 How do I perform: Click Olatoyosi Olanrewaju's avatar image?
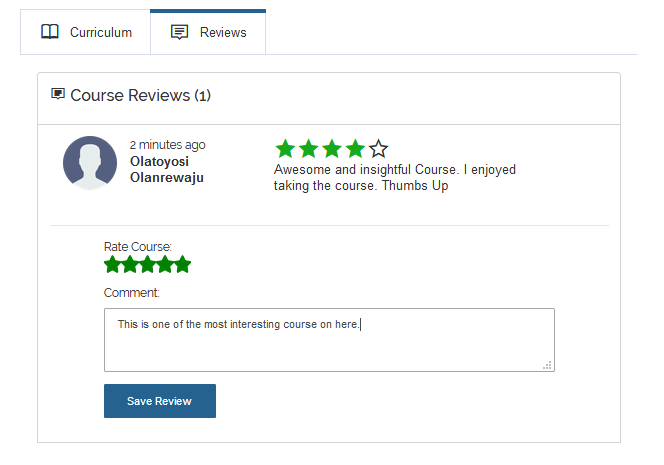tap(90, 163)
